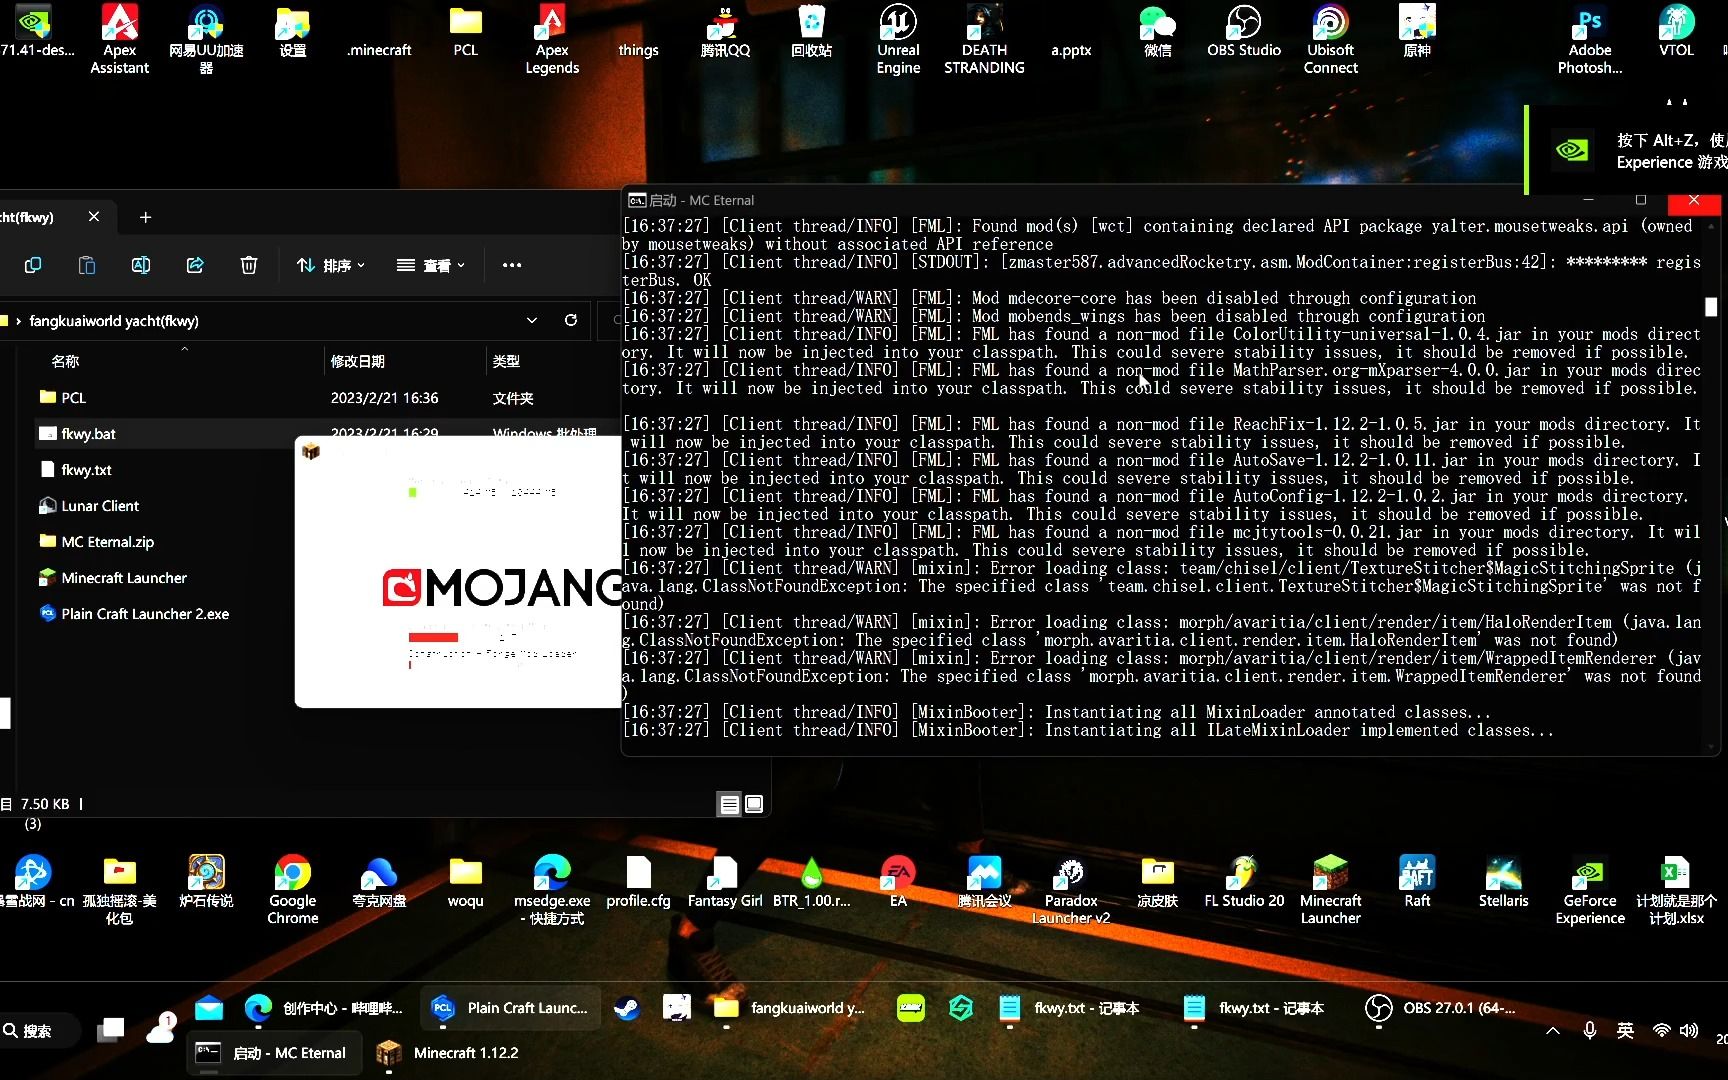Toggle the microphone icon in system tray
Viewport: 1728px width, 1080px height.
pos(1589,1030)
